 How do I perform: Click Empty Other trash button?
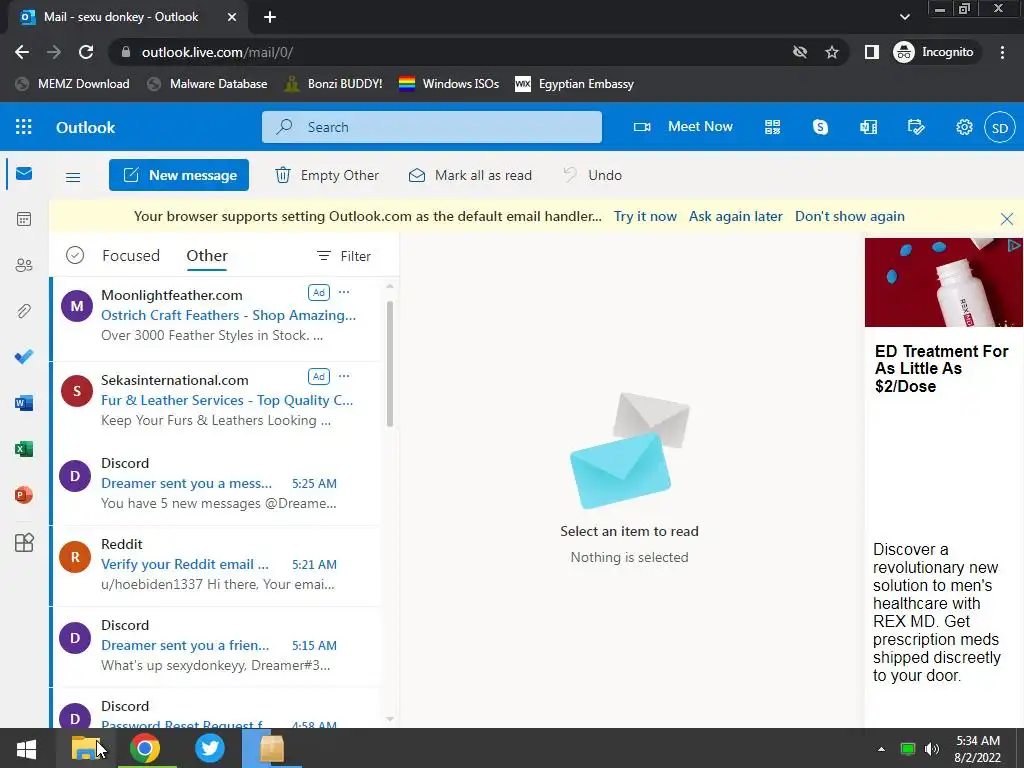click(327, 175)
